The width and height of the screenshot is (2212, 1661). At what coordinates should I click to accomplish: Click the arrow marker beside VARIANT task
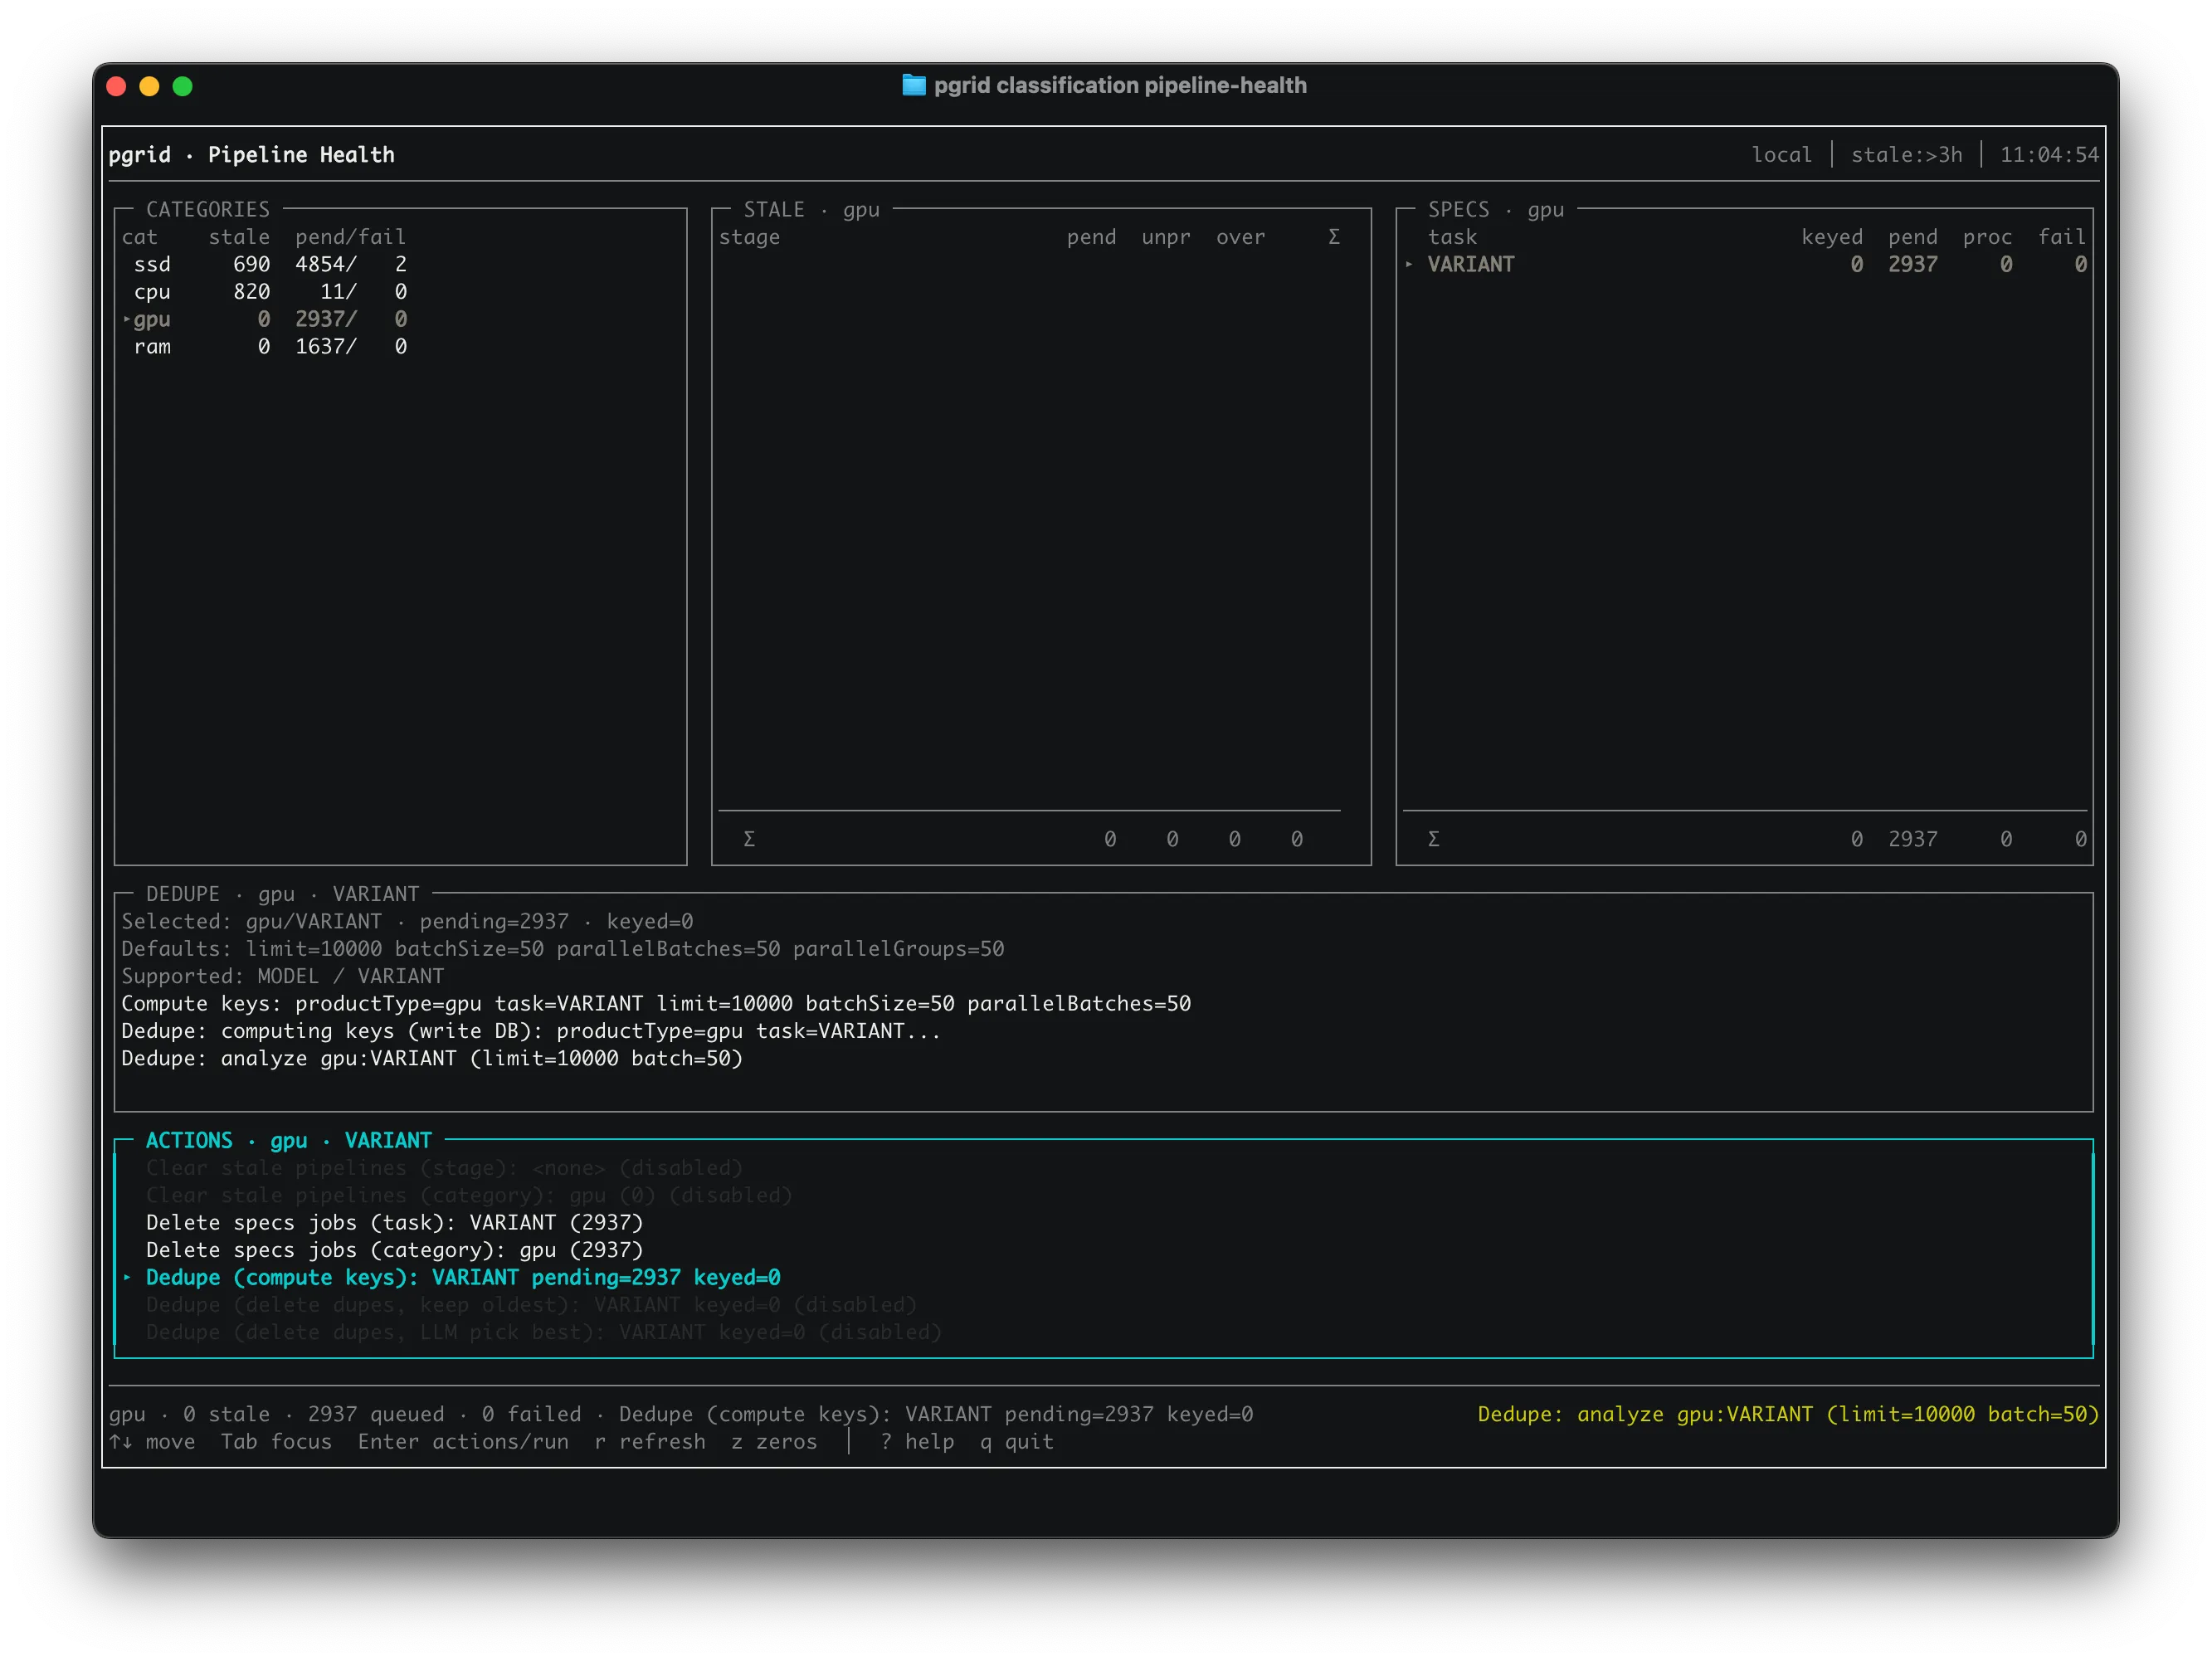pos(1409,264)
